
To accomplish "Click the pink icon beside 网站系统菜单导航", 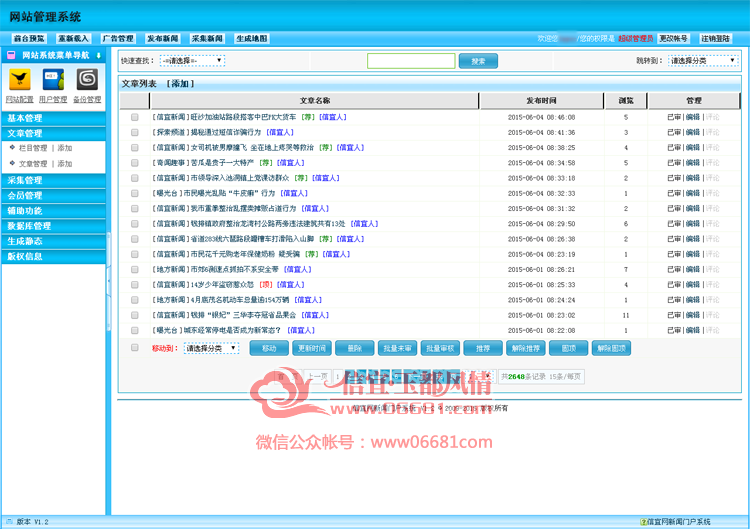I will [11, 55].
